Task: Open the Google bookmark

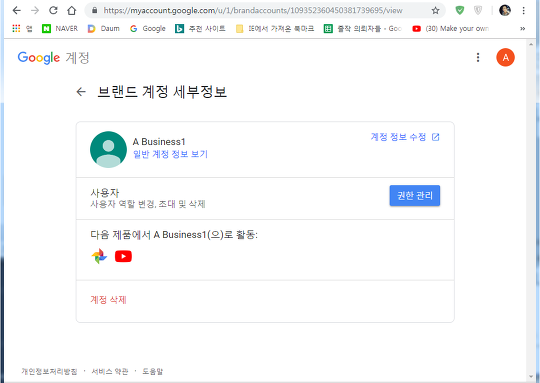Action: point(148,29)
